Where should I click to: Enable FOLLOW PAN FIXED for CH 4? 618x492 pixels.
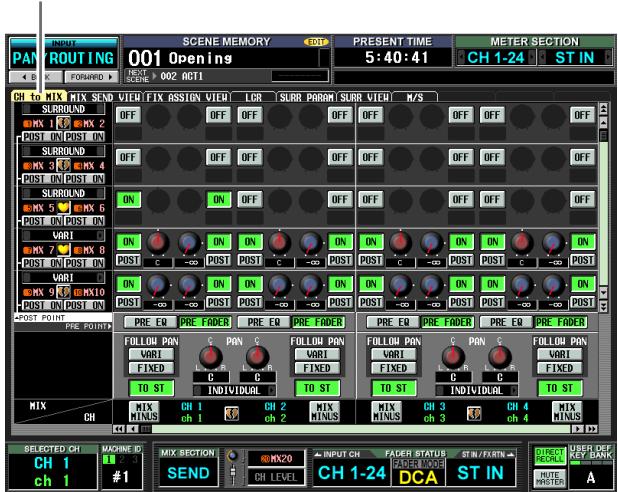tap(559, 368)
